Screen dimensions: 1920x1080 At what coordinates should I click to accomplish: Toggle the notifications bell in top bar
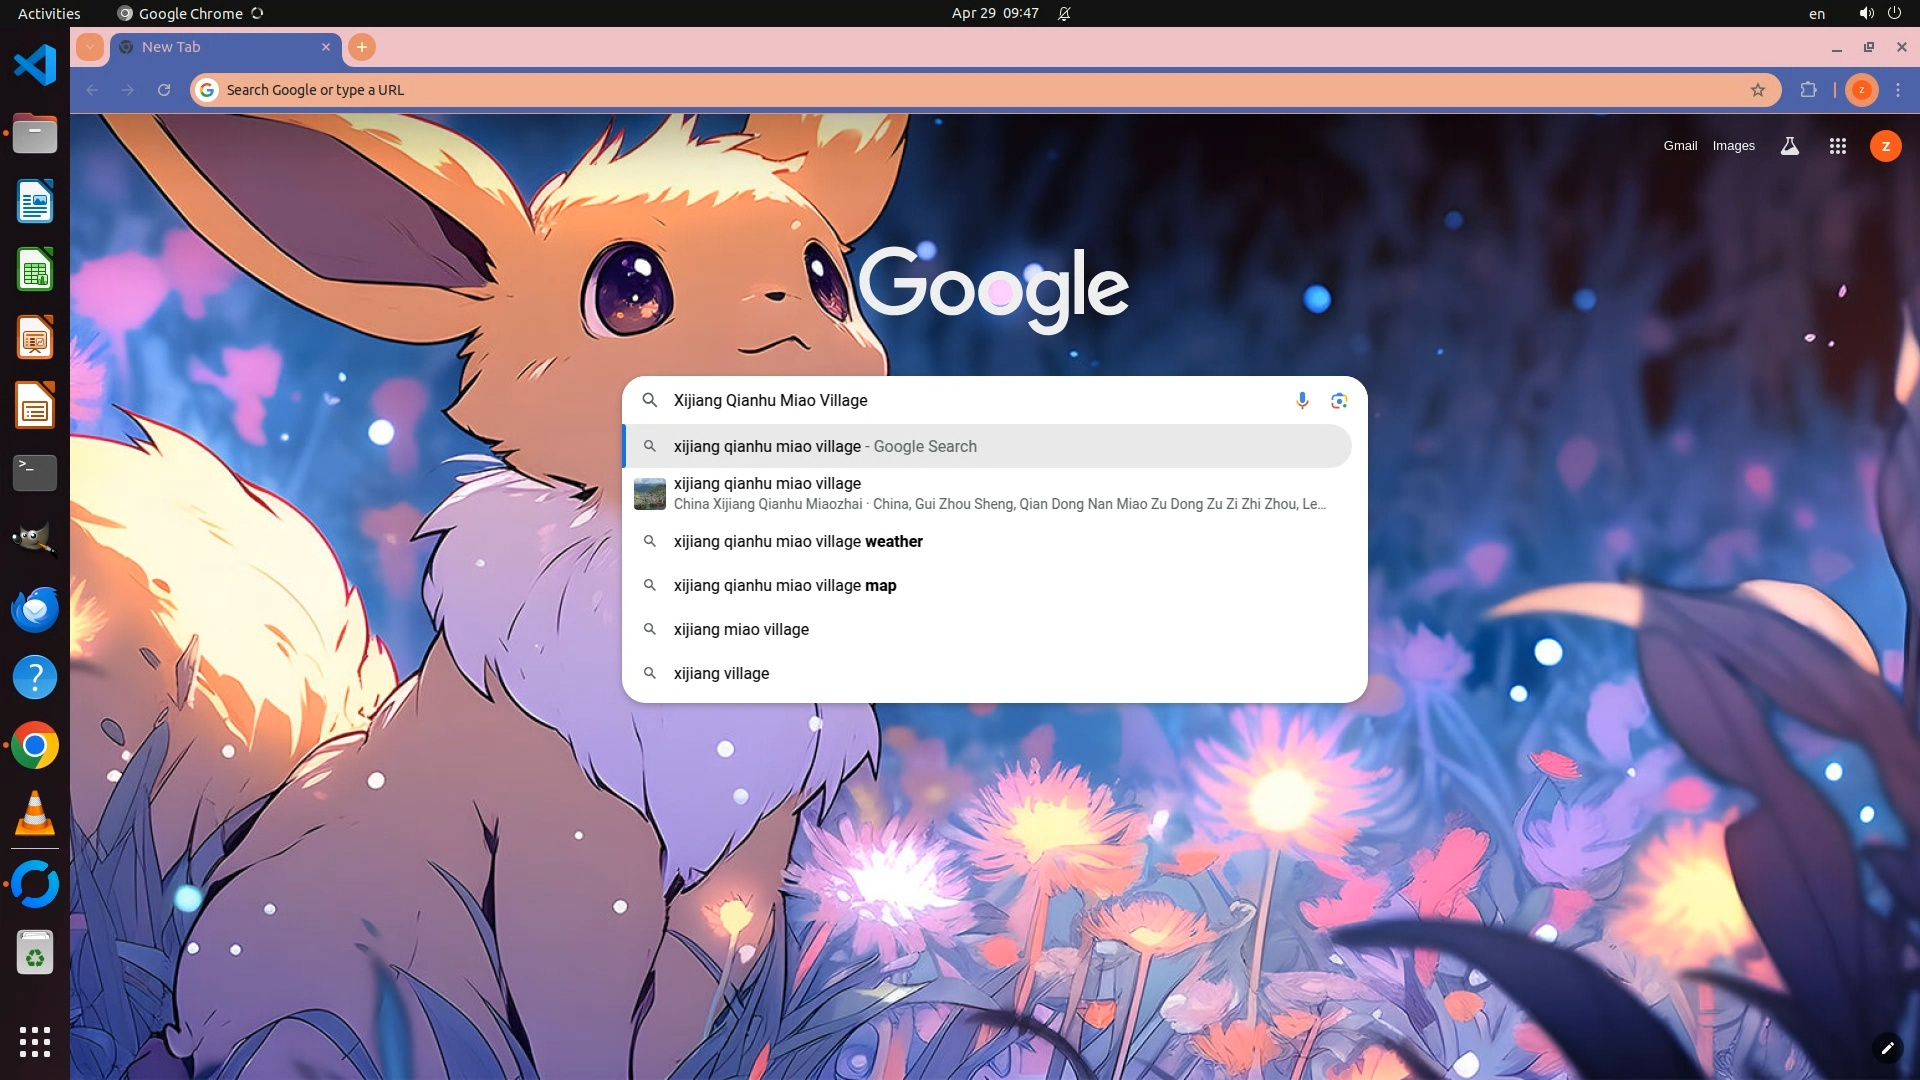(x=1064, y=14)
